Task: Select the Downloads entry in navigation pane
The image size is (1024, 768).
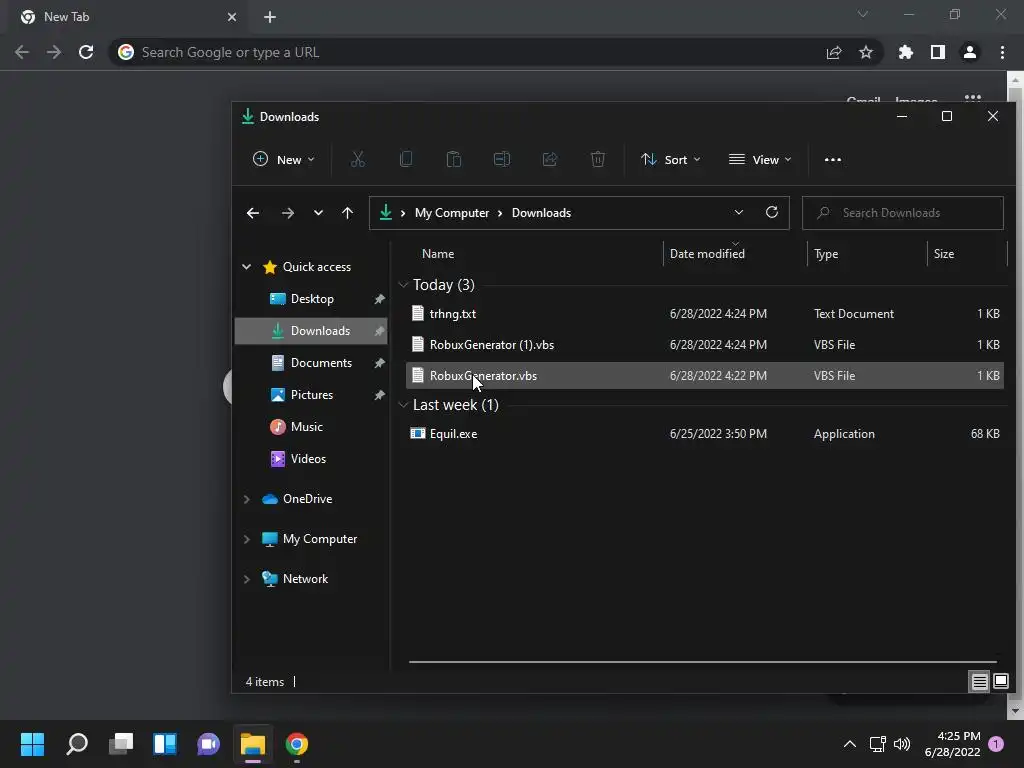Action: [311, 330]
